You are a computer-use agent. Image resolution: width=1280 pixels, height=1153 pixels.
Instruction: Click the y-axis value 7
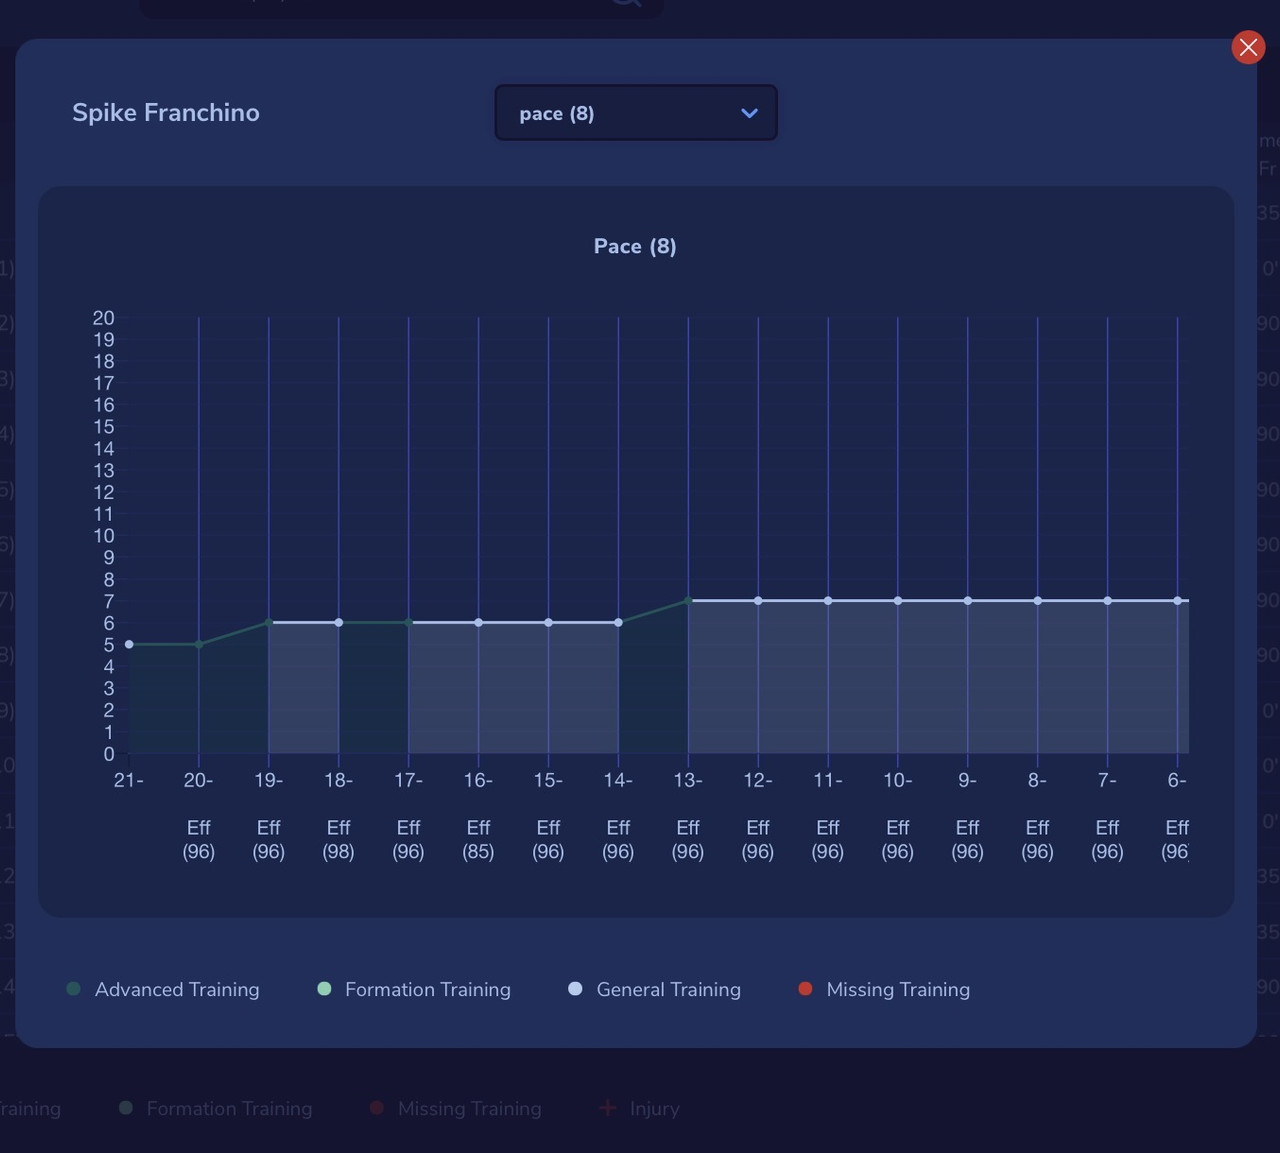(x=109, y=601)
